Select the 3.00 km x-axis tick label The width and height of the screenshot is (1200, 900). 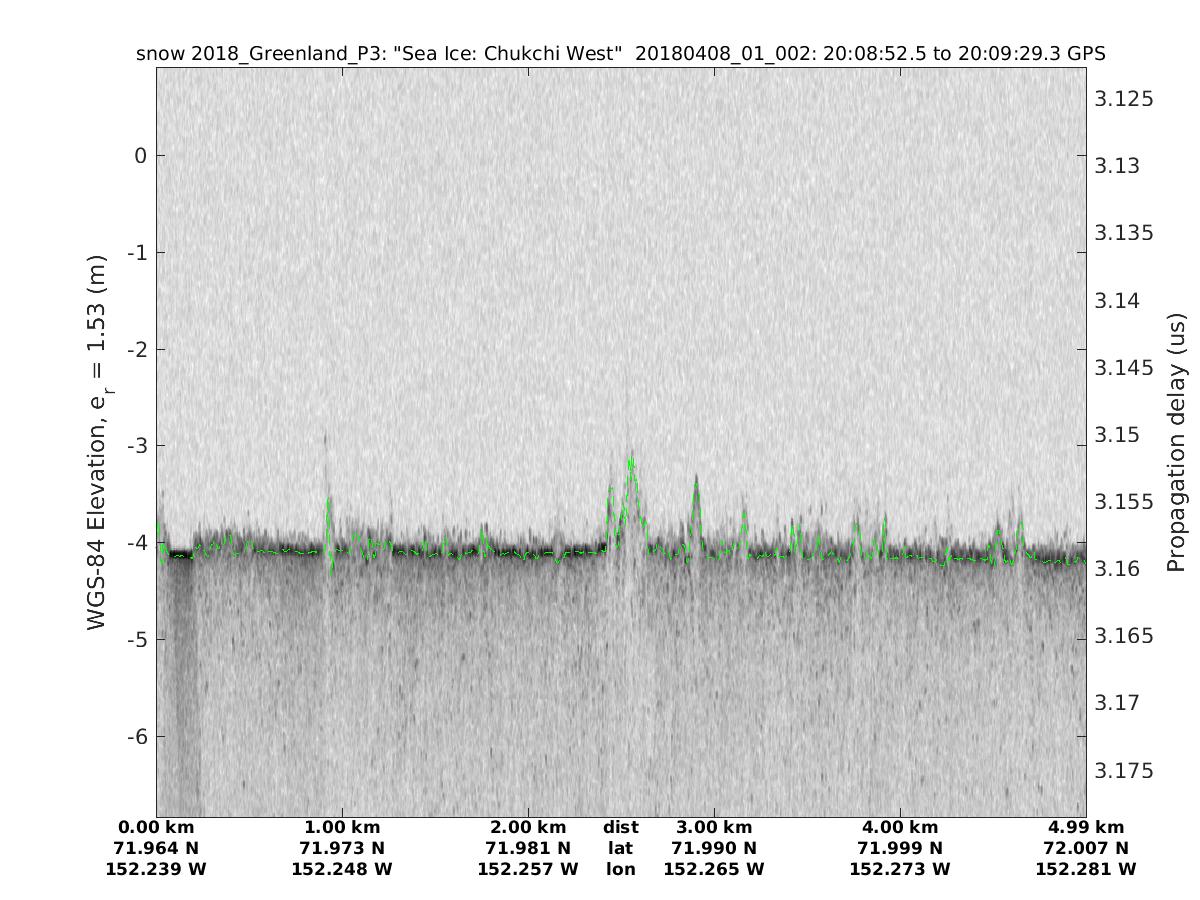pyautogui.click(x=714, y=828)
